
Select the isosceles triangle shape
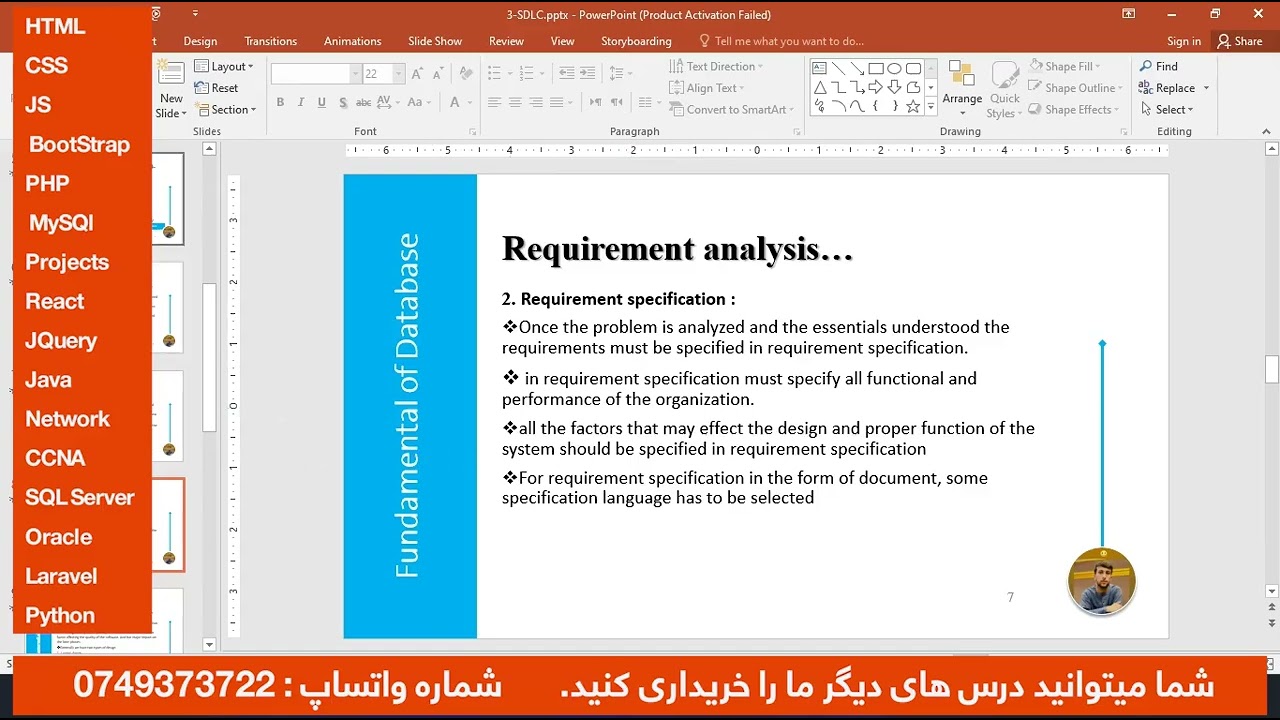tap(819, 87)
